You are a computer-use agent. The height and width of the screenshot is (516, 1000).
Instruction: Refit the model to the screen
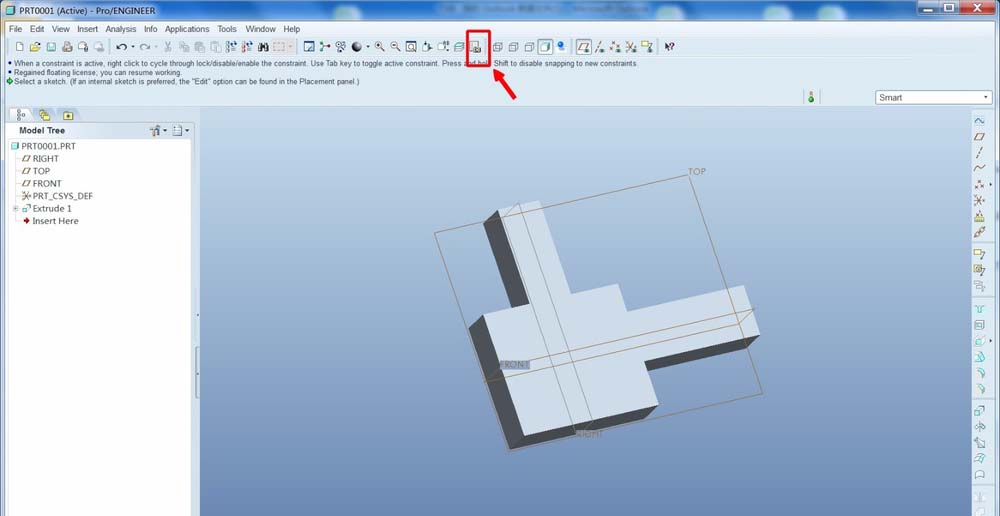pyautogui.click(x=411, y=47)
